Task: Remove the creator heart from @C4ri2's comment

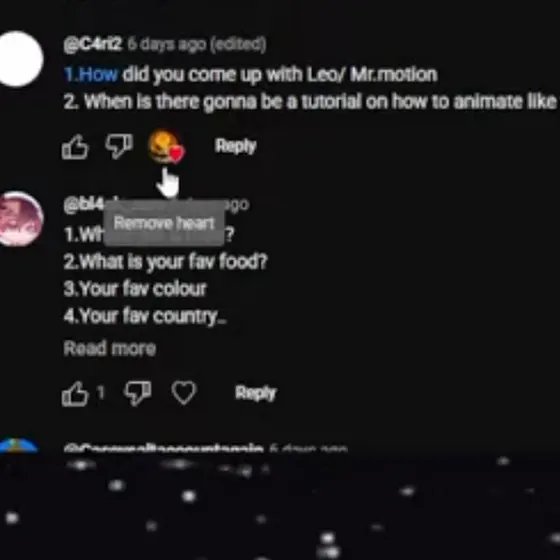Action: (166, 147)
